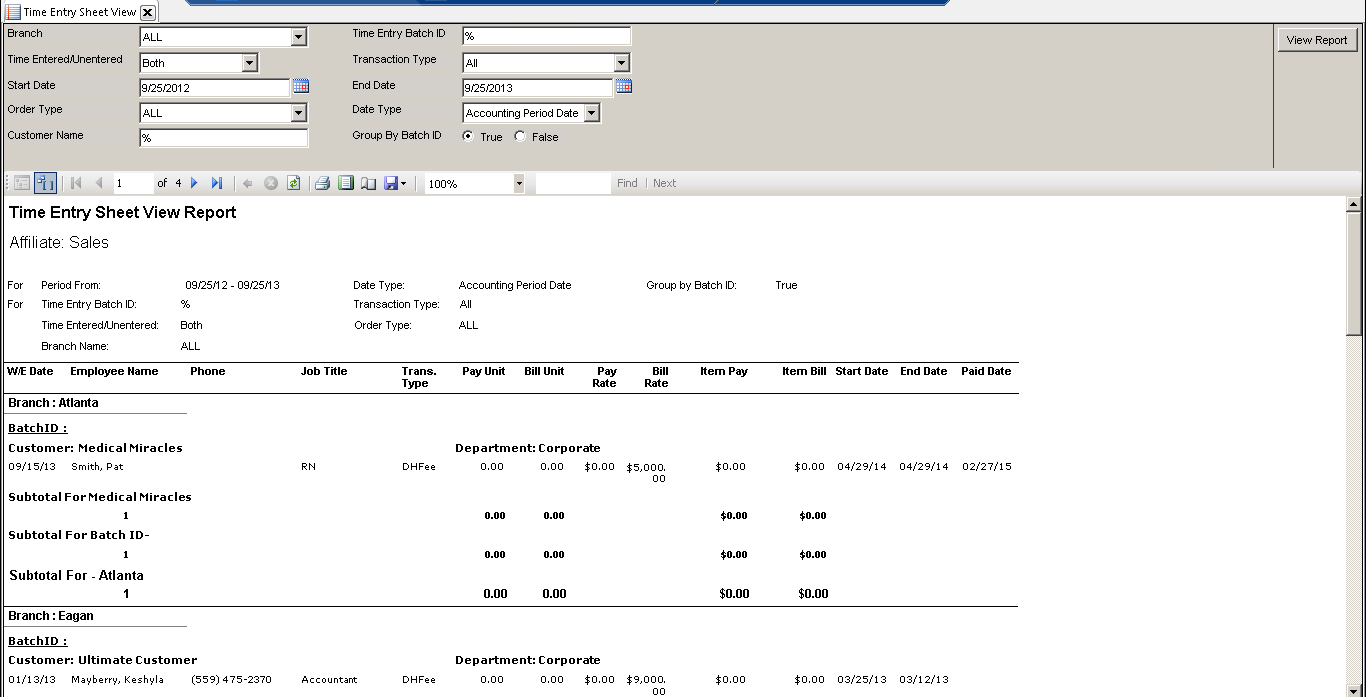This screenshot has height=697, width=1366.
Task: Click the paid date 02/27/15
Action: click(x=986, y=467)
